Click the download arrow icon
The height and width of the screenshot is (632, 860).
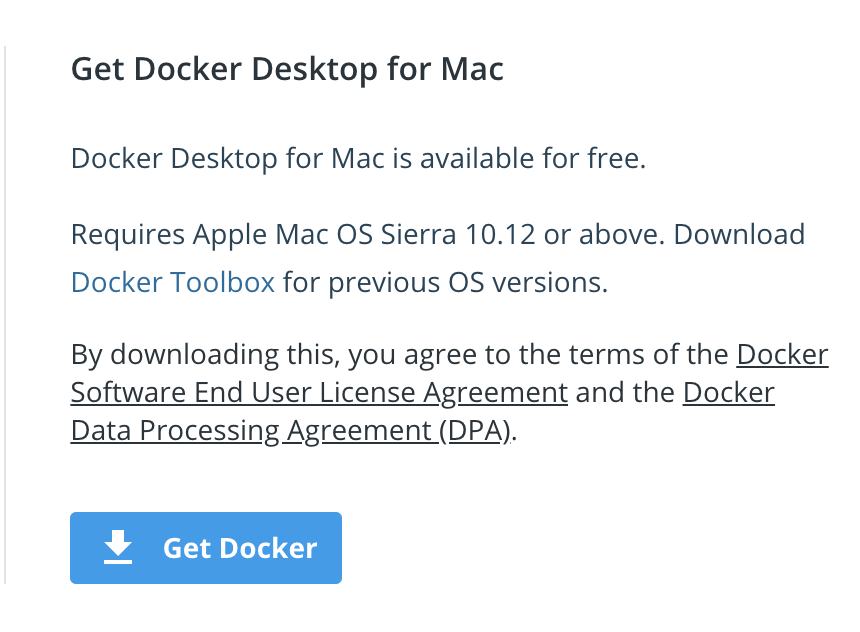[118, 547]
